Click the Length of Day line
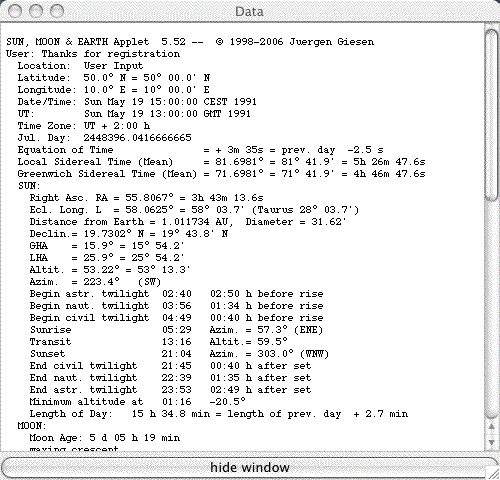Screen dimensions: 500x480 tap(219, 414)
